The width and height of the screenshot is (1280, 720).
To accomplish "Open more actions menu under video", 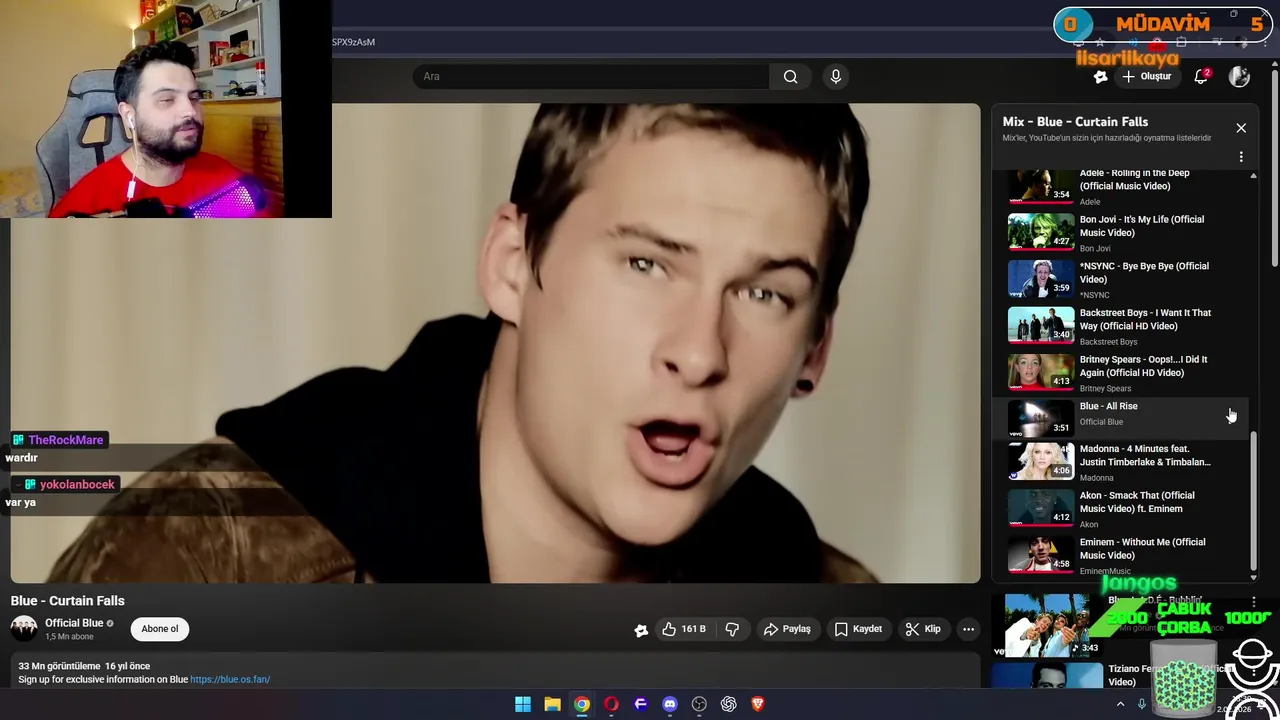I will 968,629.
